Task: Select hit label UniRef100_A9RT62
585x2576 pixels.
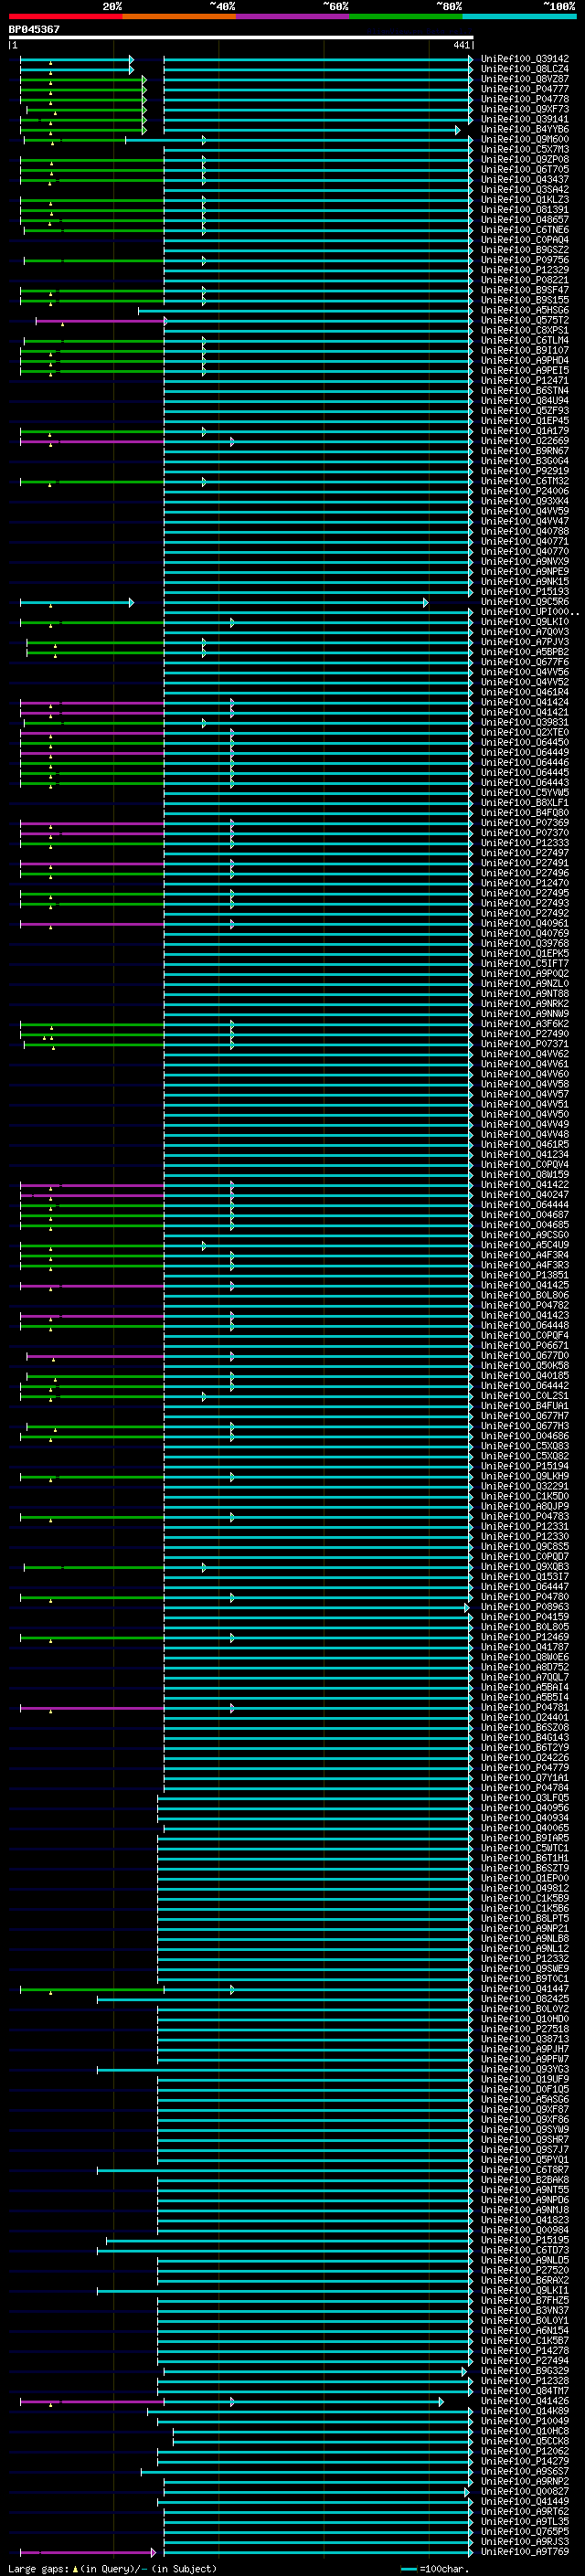Action: point(525,2511)
